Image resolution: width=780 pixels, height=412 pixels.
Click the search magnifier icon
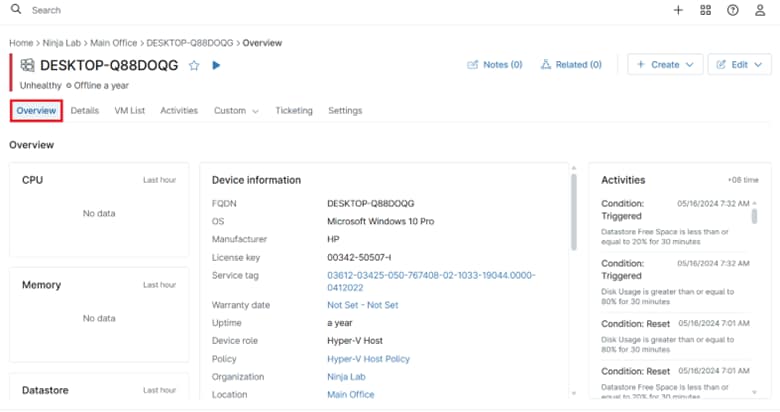(16, 10)
